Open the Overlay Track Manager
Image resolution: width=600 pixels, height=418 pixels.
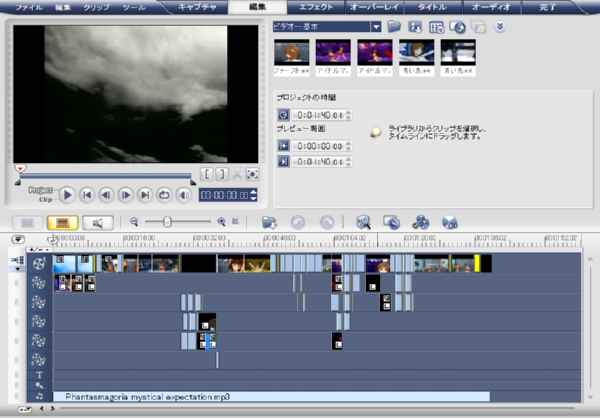point(421,222)
